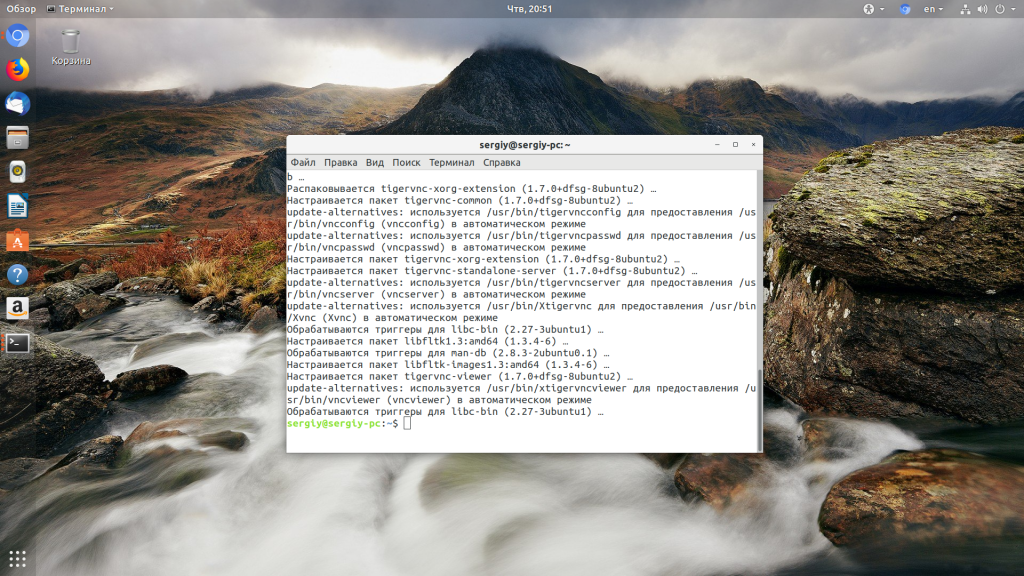Open Thunderbird mail in the dock
This screenshot has height=576, width=1024.
(17, 104)
